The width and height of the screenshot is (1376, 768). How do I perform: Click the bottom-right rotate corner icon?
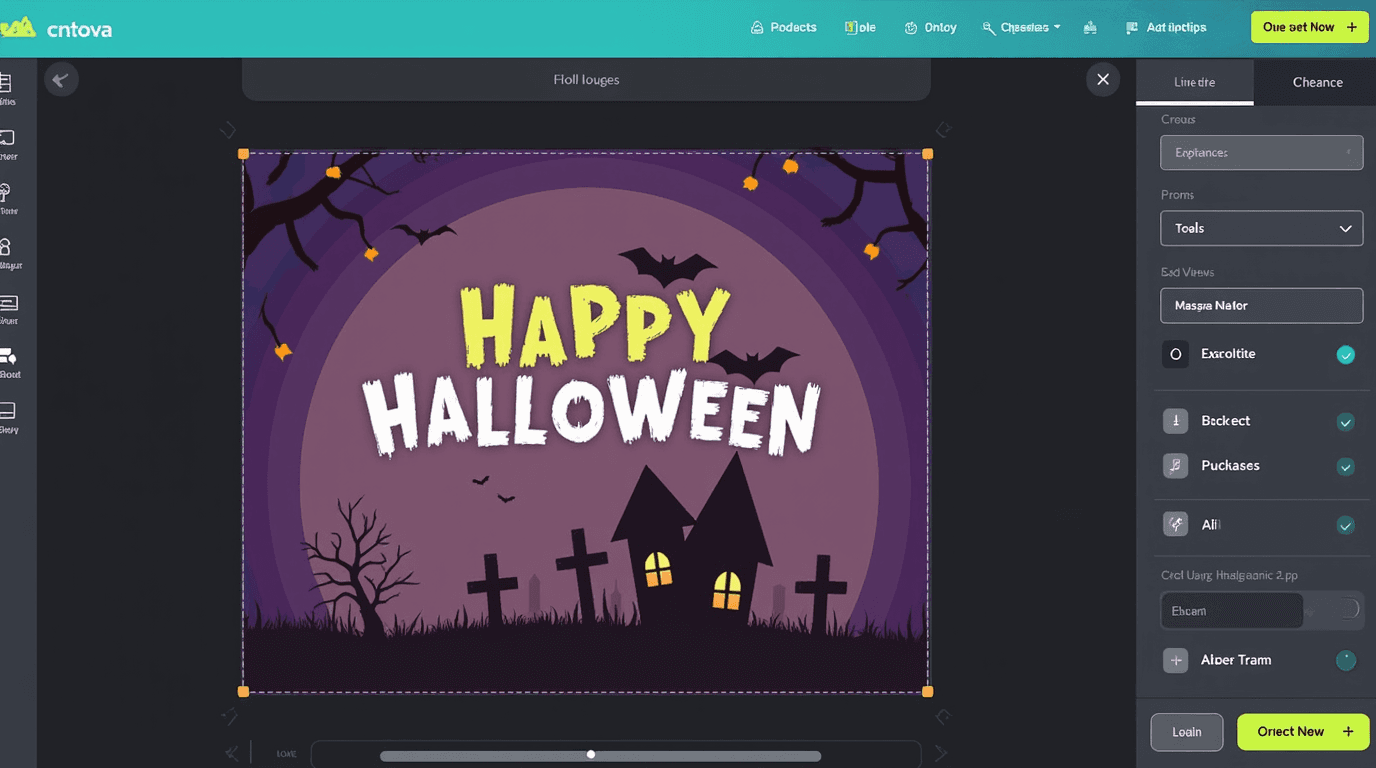(x=942, y=715)
